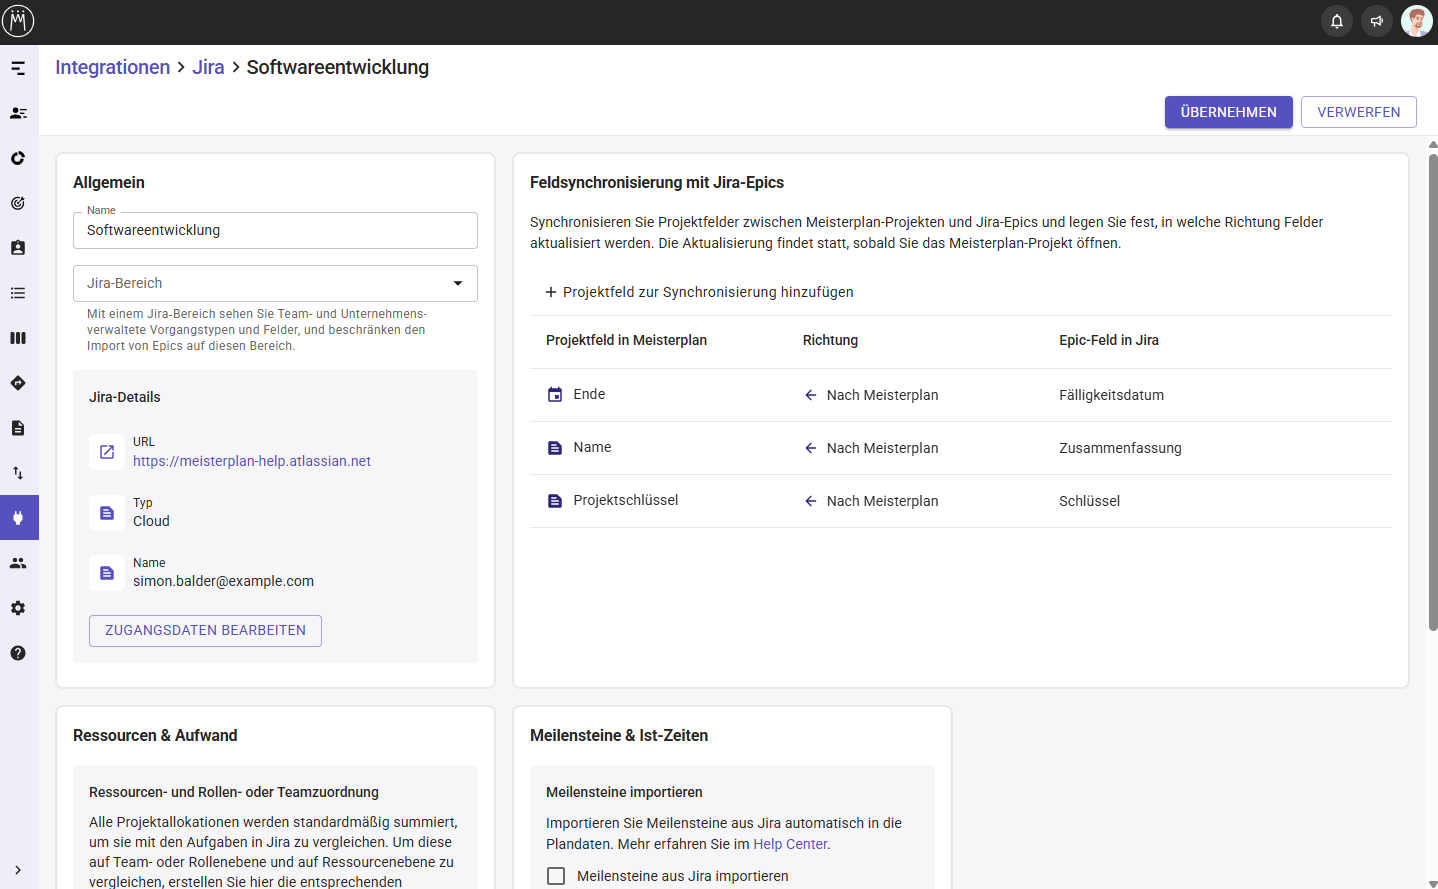Open the bulleted list sidebar icon
The width and height of the screenshot is (1438, 889).
18,293
